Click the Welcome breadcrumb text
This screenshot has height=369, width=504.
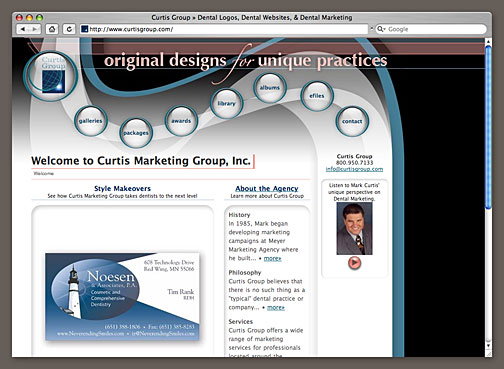(43, 174)
